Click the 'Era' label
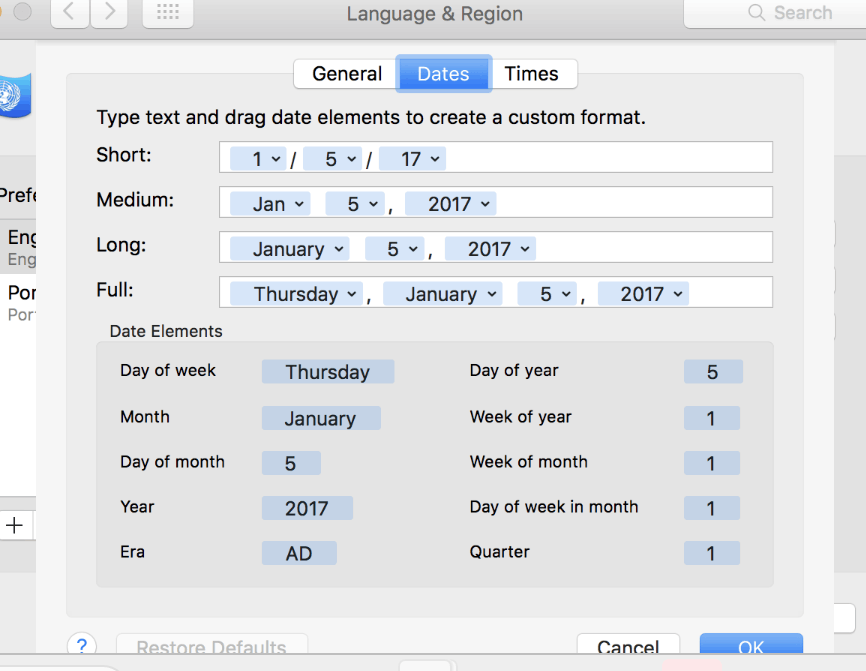The image size is (866, 671). 133,552
